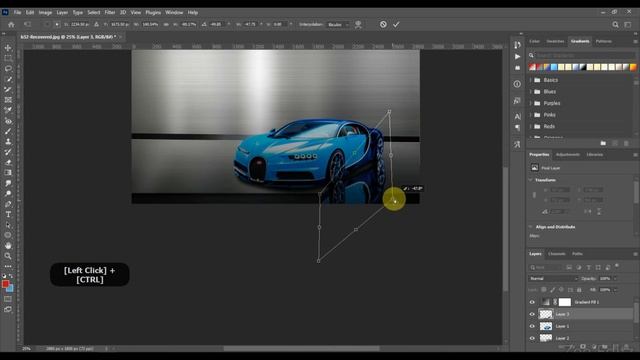Open the layer Opacity dropdown arrow

pos(615,278)
